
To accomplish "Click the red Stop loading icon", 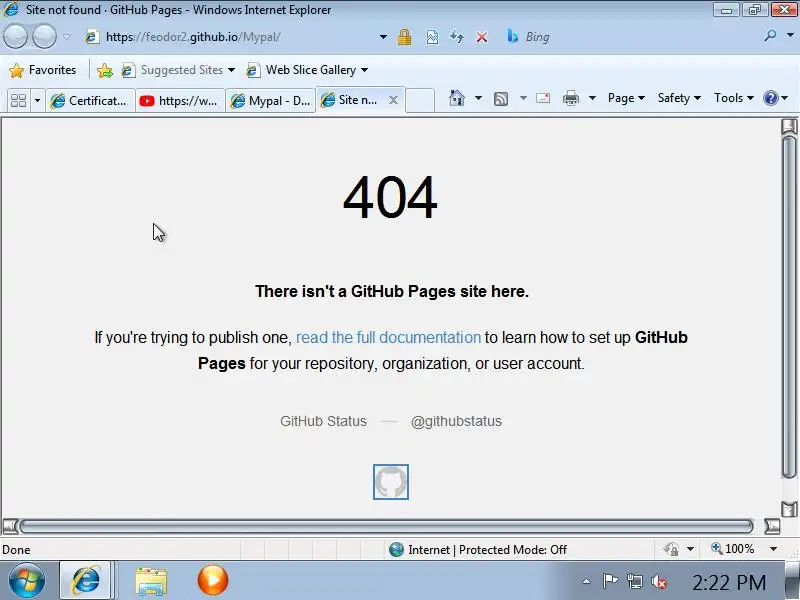I will tap(482, 37).
